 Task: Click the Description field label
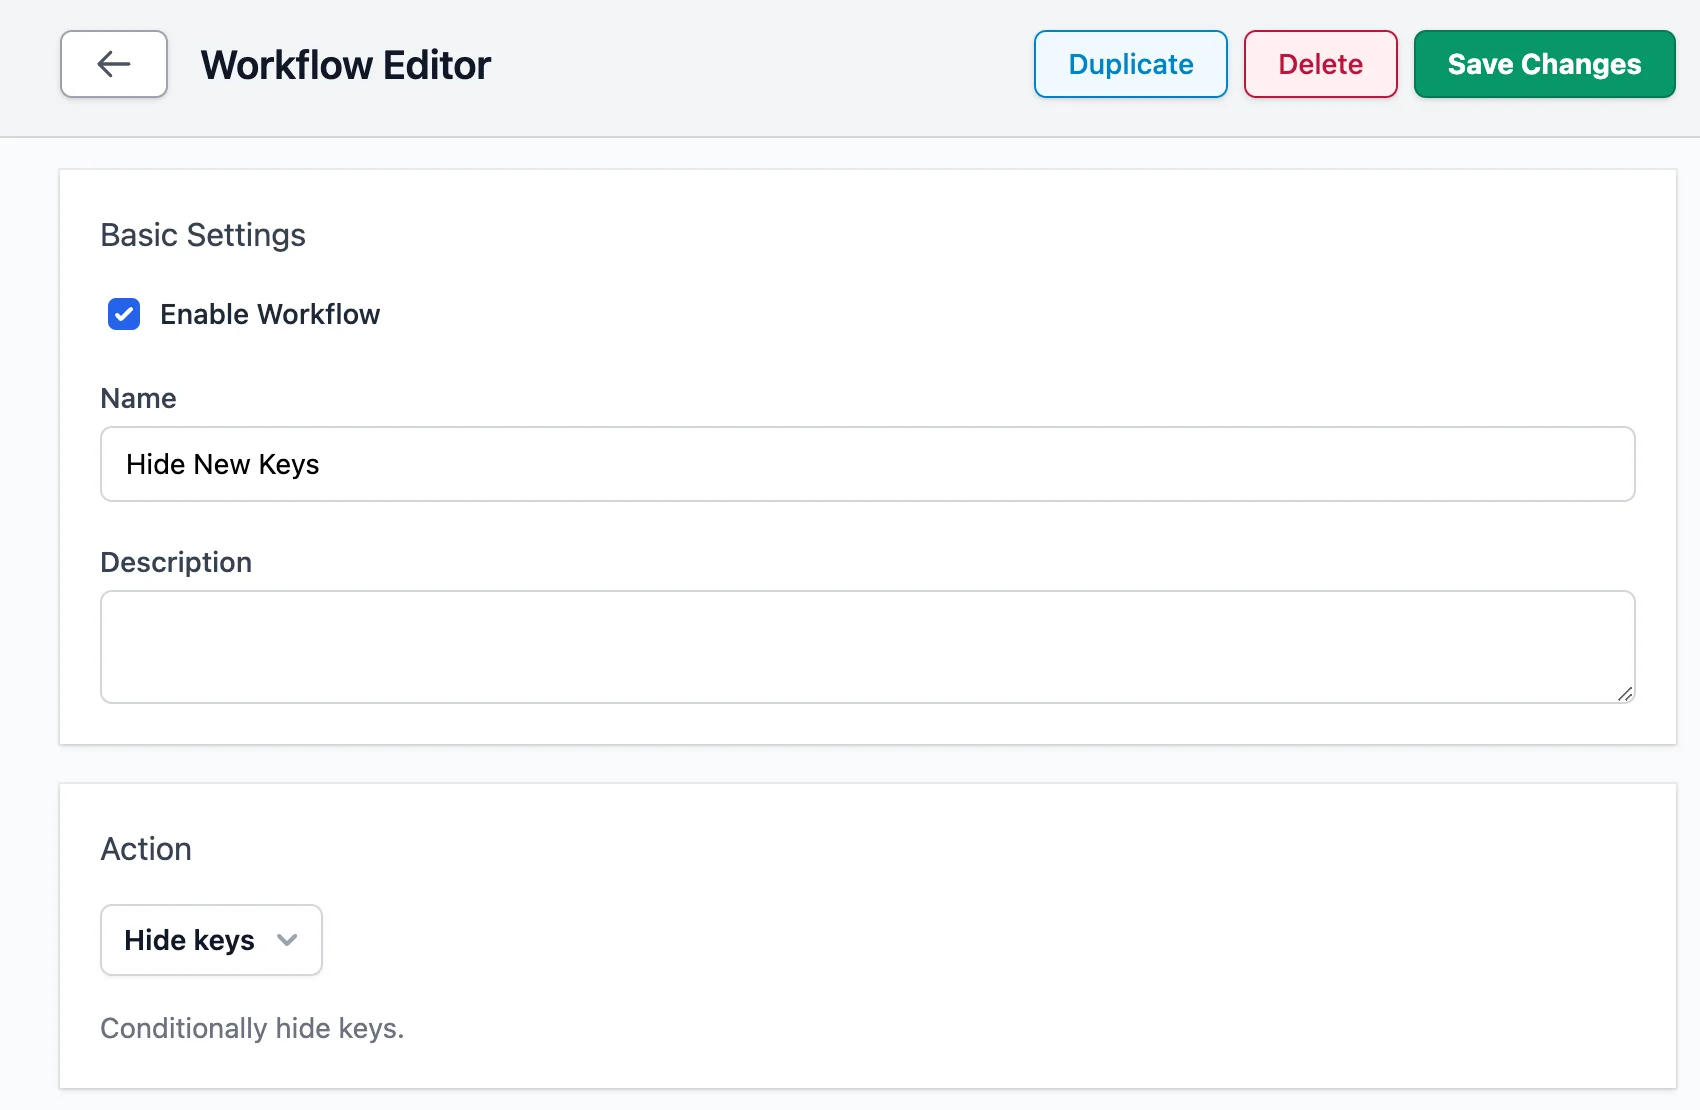[x=176, y=562]
